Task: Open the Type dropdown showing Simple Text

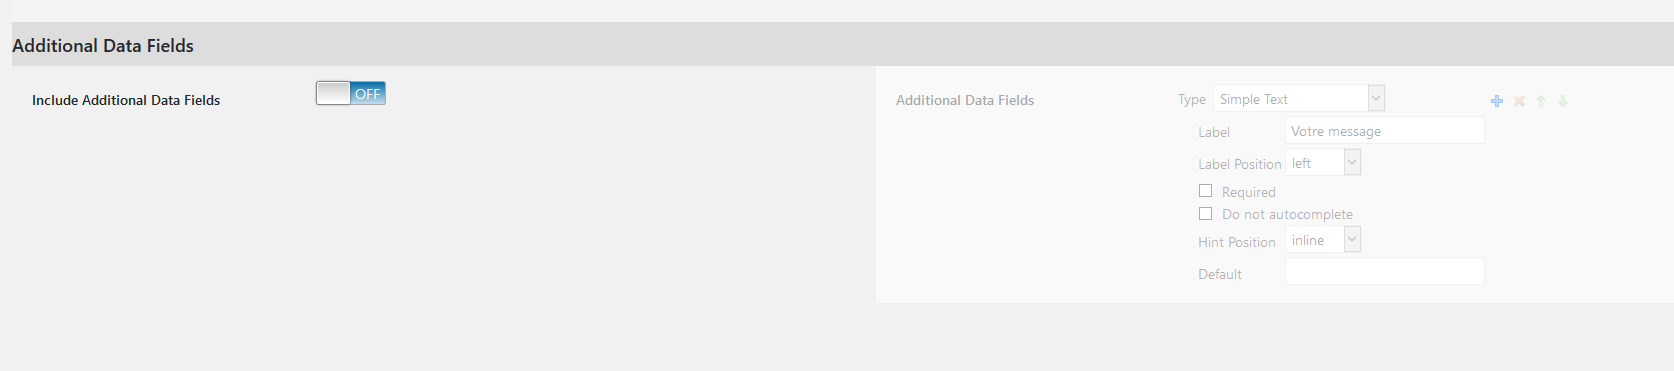Action: pos(1299,98)
